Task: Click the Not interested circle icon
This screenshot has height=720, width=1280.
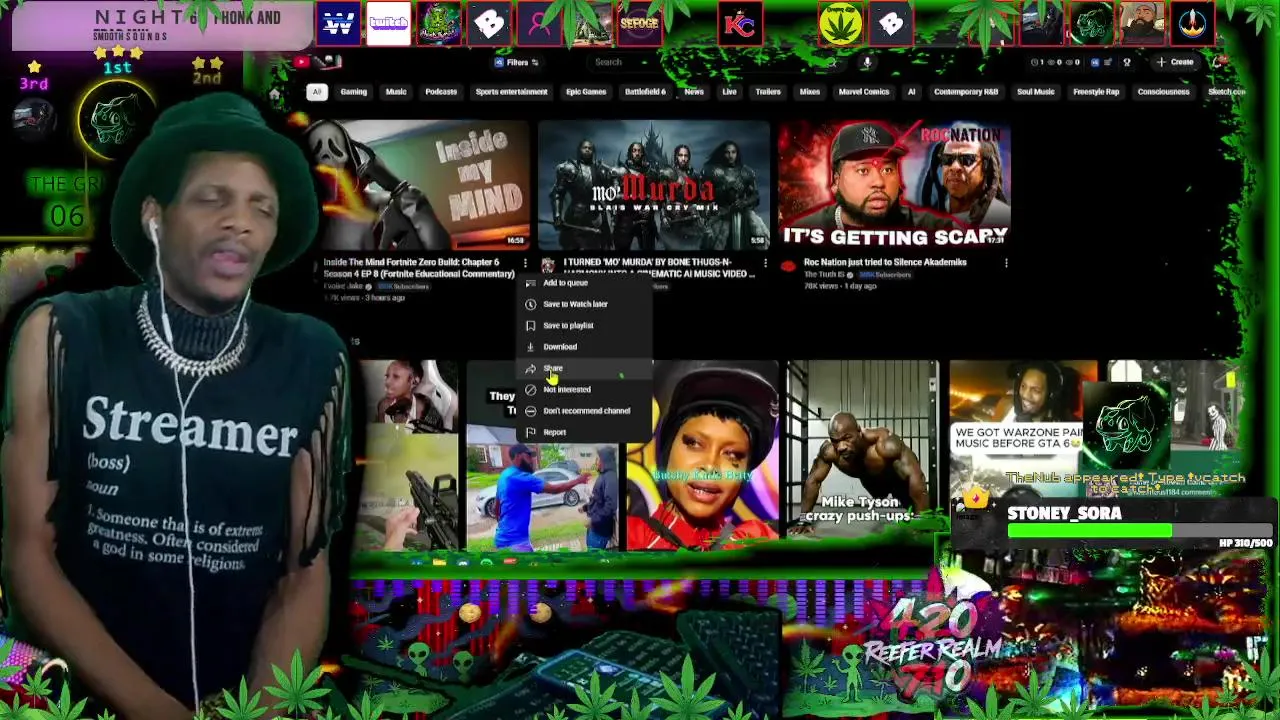Action: pyautogui.click(x=531, y=389)
